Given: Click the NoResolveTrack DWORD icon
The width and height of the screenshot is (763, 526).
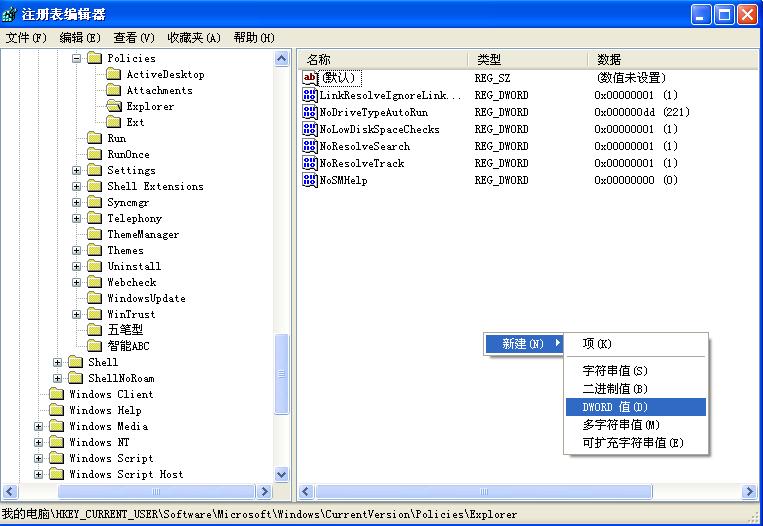Looking at the screenshot, I should tap(309, 163).
